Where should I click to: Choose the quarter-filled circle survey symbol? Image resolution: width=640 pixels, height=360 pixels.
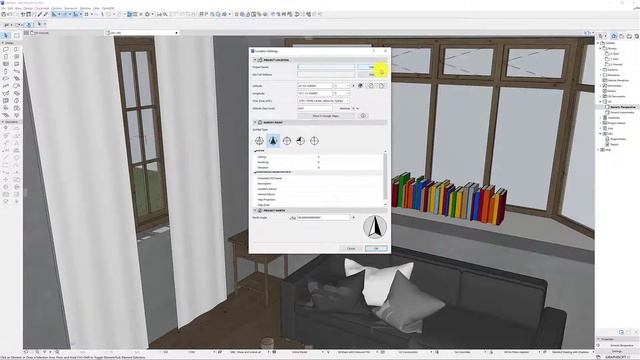(x=300, y=141)
